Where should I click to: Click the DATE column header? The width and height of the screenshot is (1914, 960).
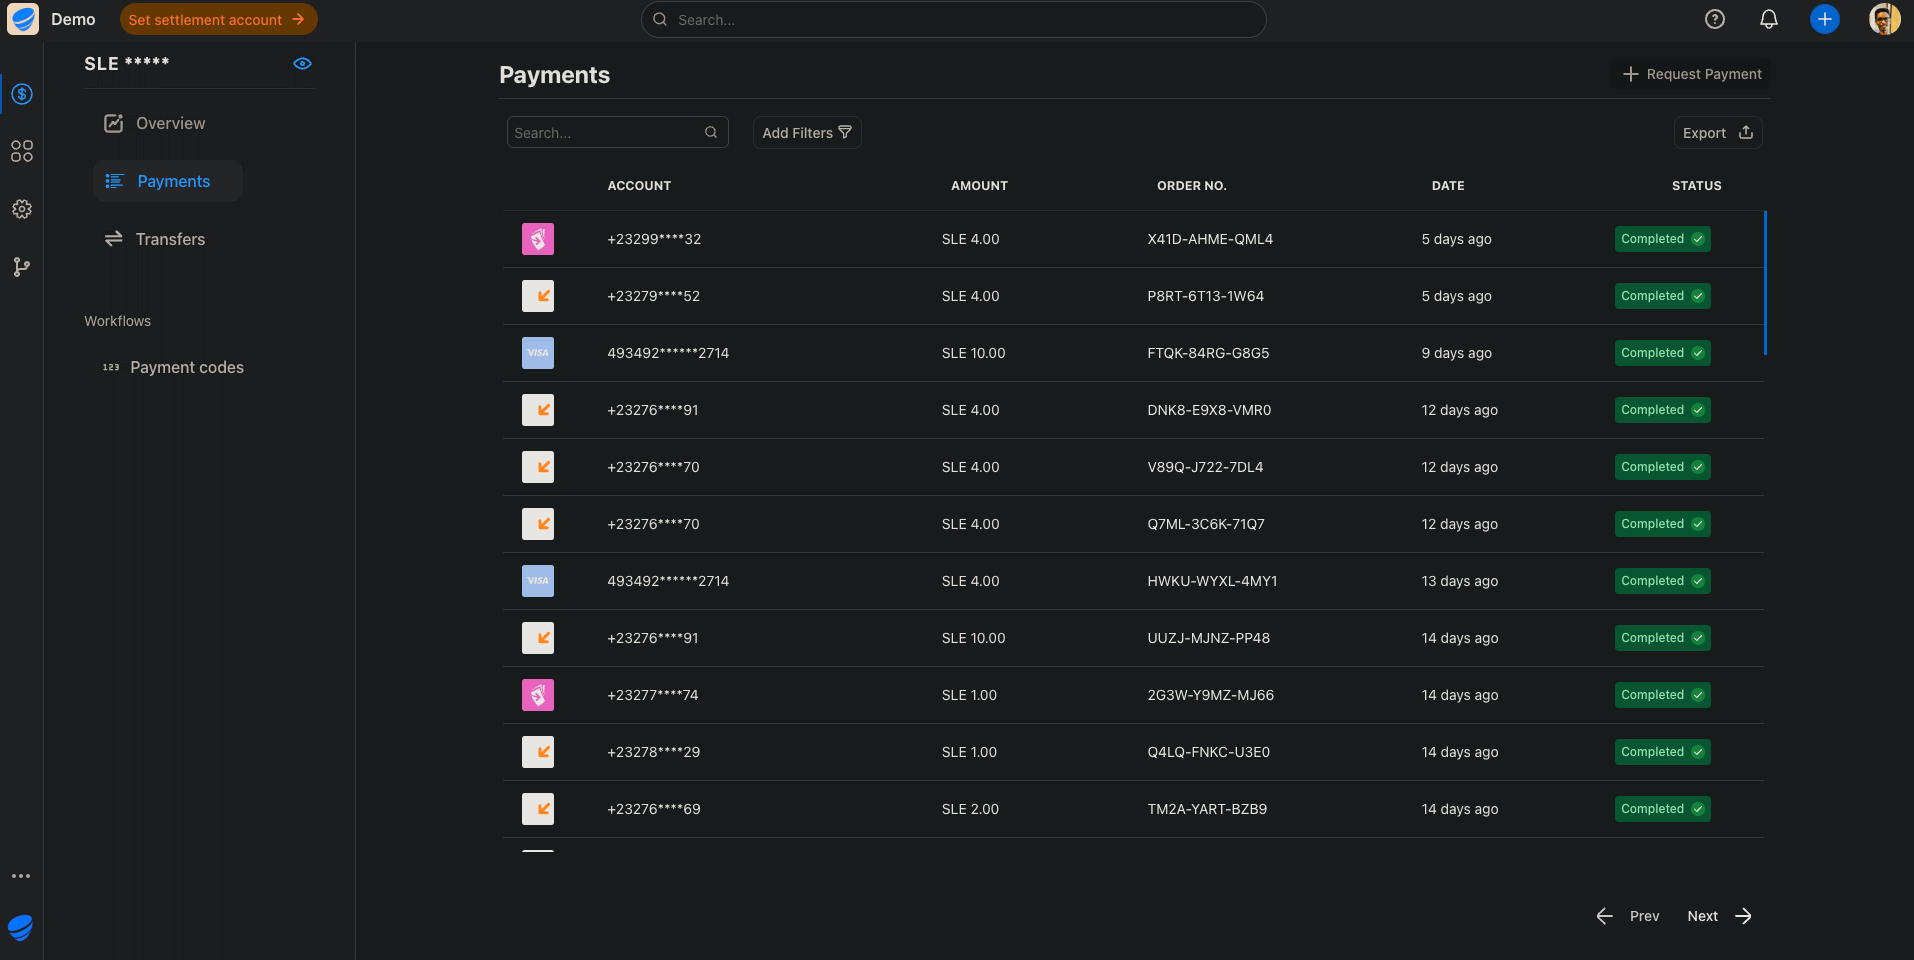(1447, 186)
